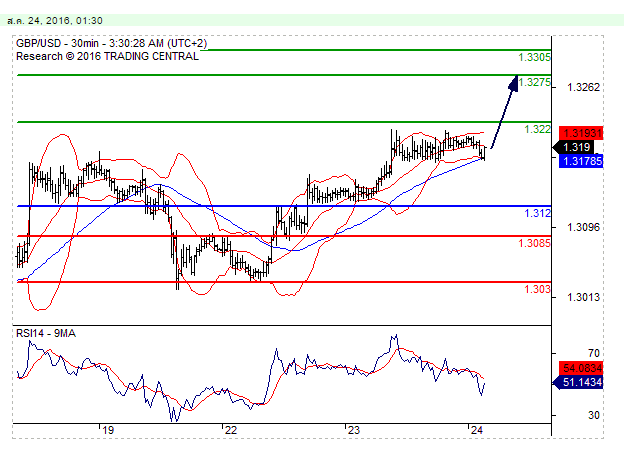Click the Research 2016 TRADING CENTRAL text
The image size is (624, 458).
point(107,56)
